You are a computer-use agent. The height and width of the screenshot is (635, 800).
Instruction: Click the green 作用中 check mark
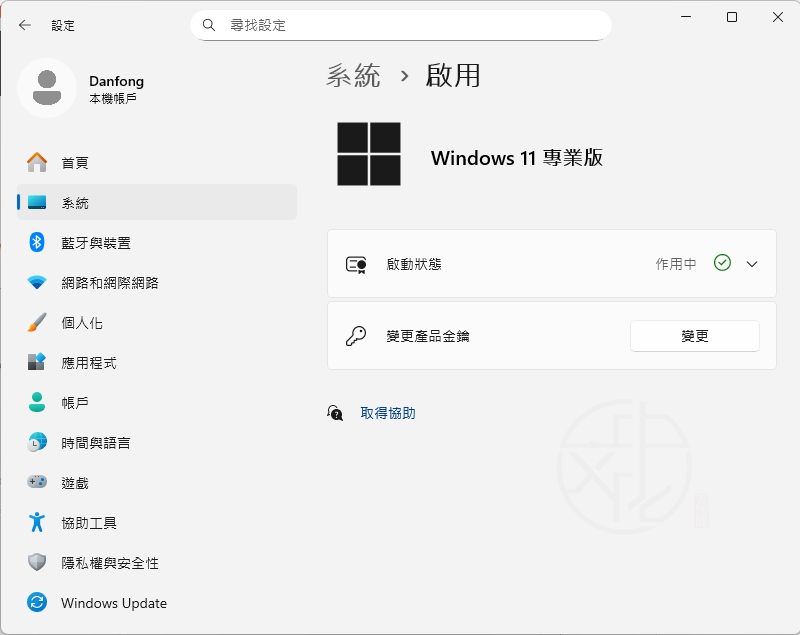tap(722, 263)
